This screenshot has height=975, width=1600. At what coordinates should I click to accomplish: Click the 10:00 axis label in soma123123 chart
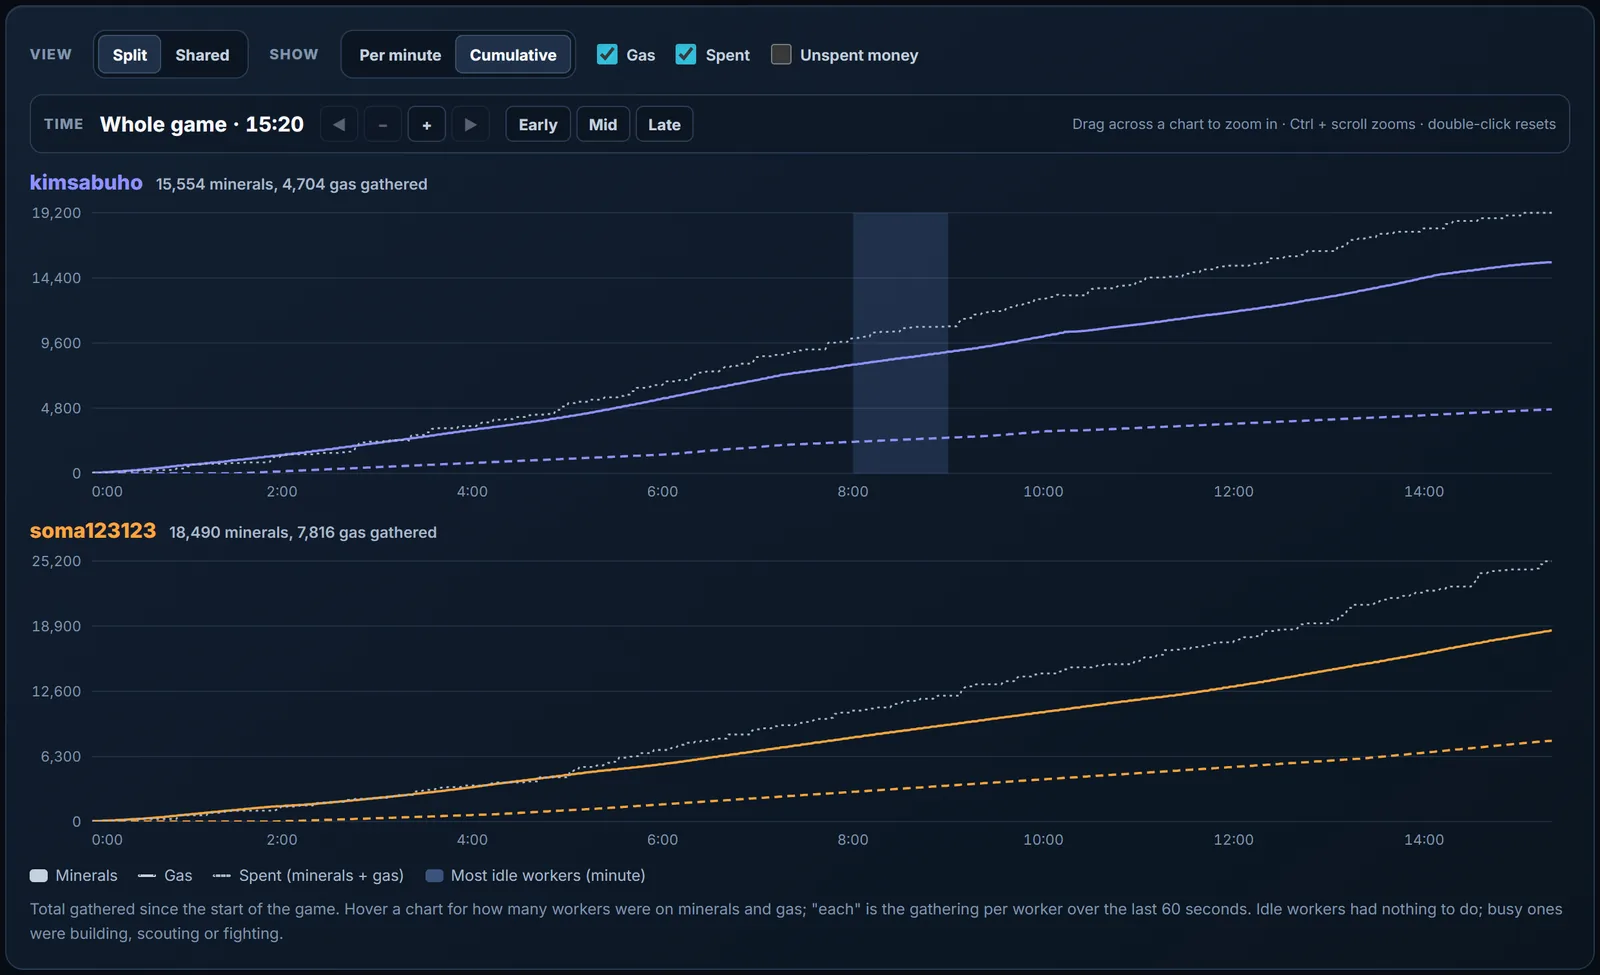point(1043,840)
